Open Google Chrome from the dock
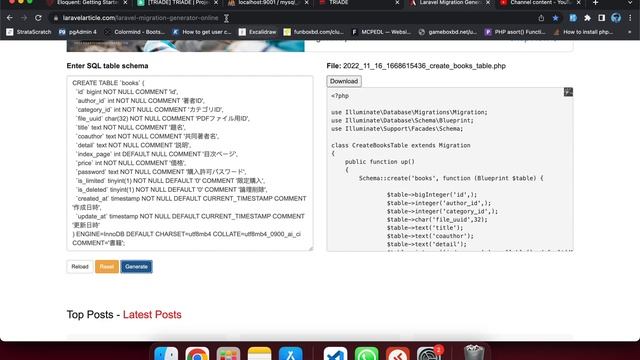Viewport: 640px width, 360px height. point(197,354)
